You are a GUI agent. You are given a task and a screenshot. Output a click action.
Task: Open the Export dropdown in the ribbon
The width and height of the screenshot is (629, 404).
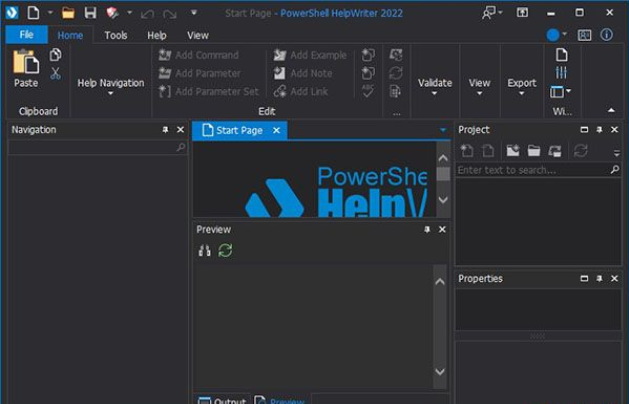pyautogui.click(x=521, y=88)
